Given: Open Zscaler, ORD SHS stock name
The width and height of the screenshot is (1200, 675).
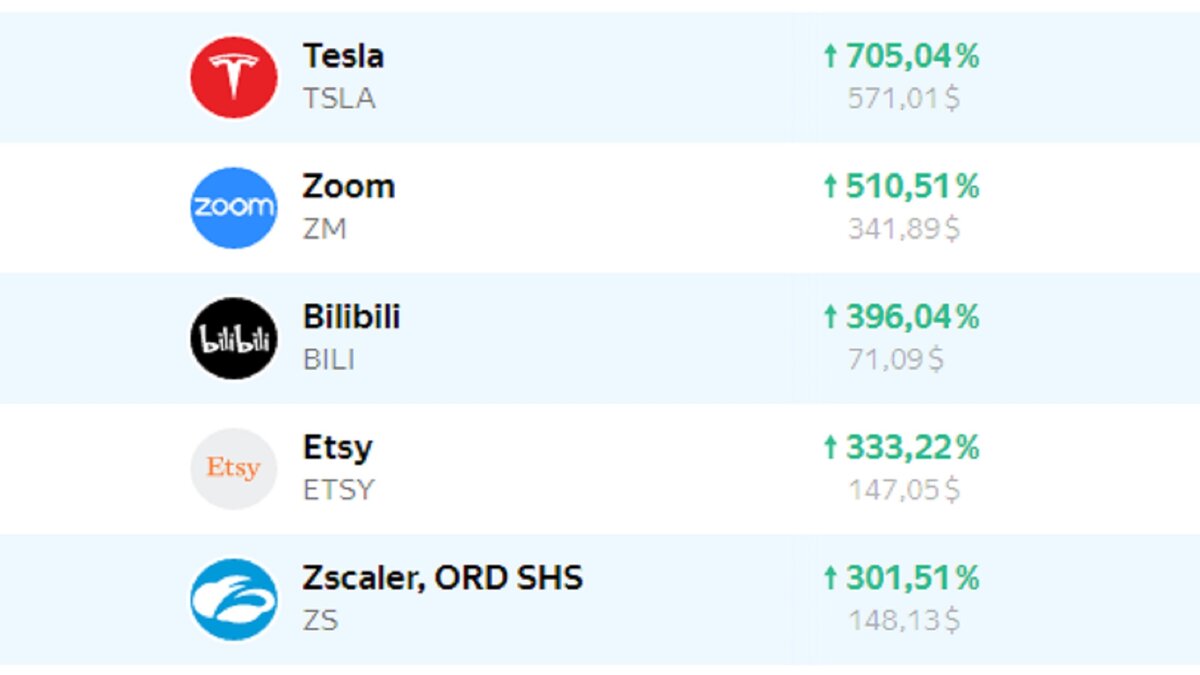Looking at the screenshot, I should click(x=443, y=578).
